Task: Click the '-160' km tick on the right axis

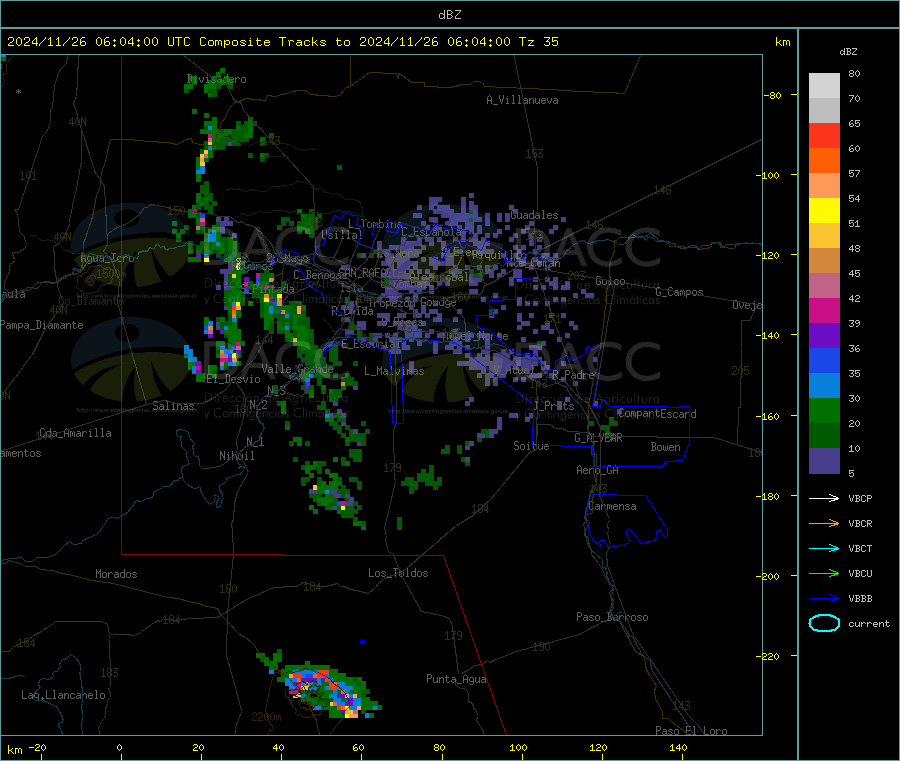Action: (x=770, y=416)
